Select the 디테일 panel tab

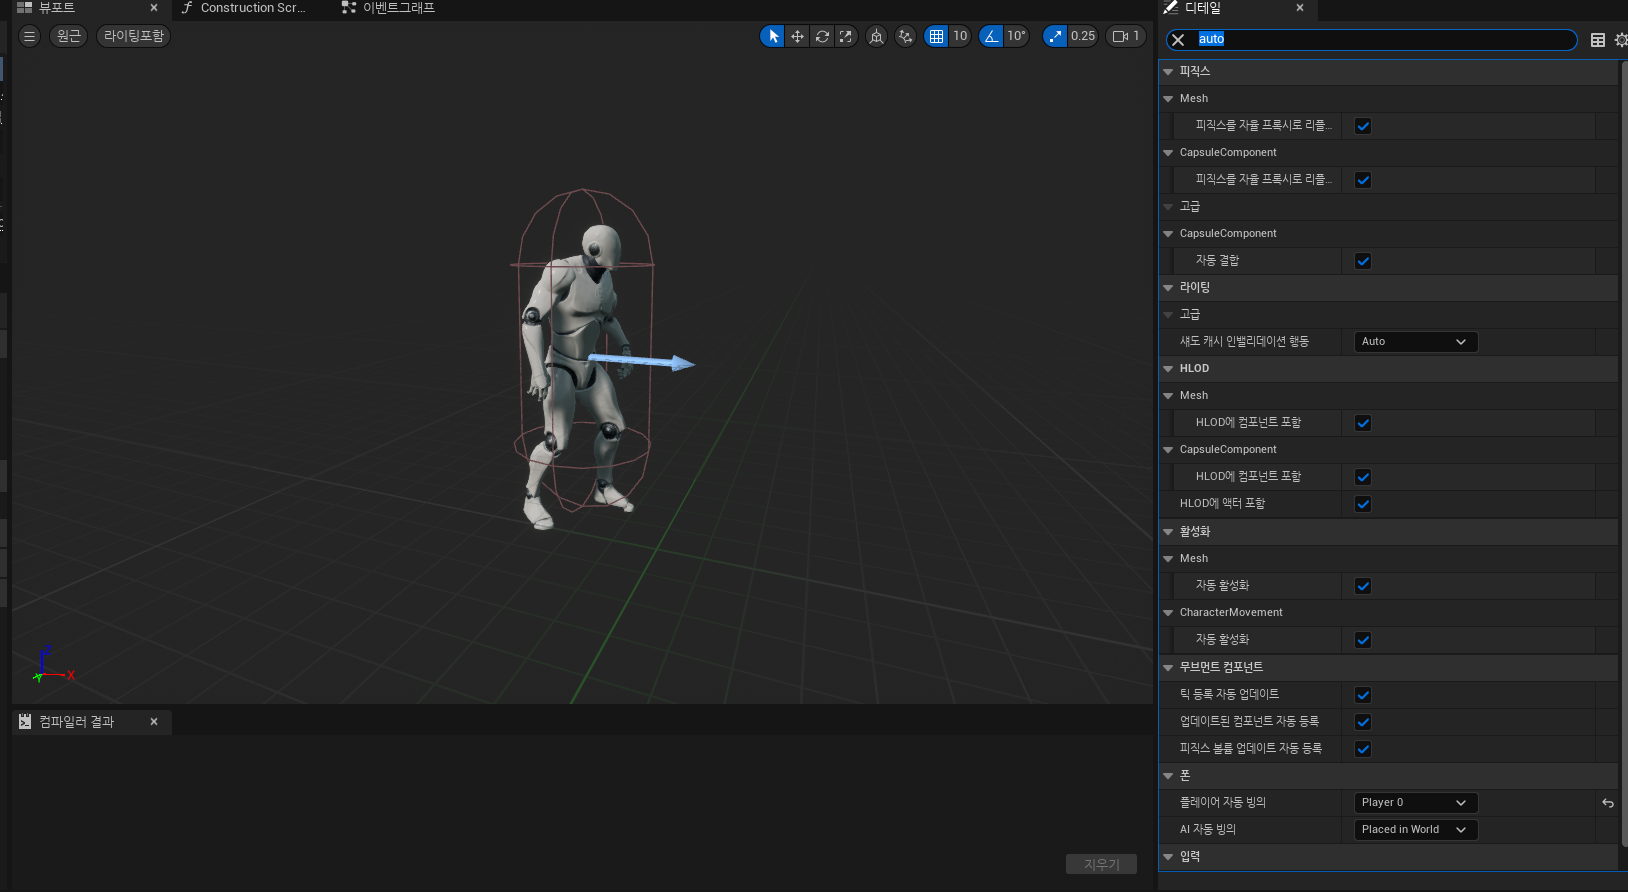(x=1203, y=8)
